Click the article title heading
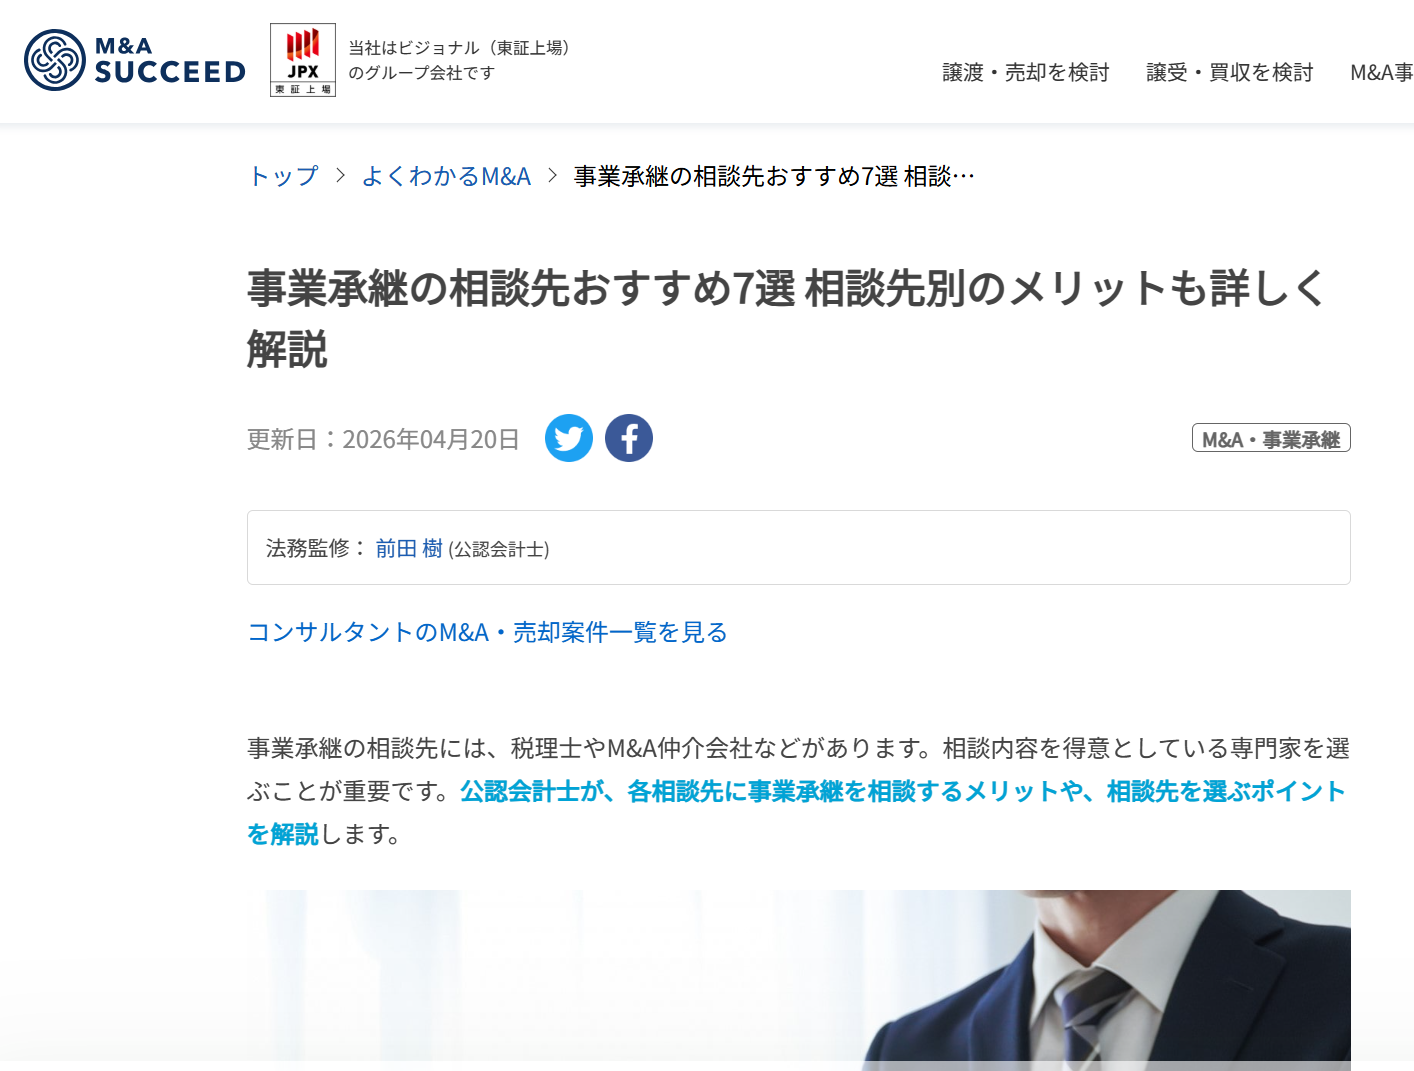Screen dimensions: 1414x1071 [787, 318]
